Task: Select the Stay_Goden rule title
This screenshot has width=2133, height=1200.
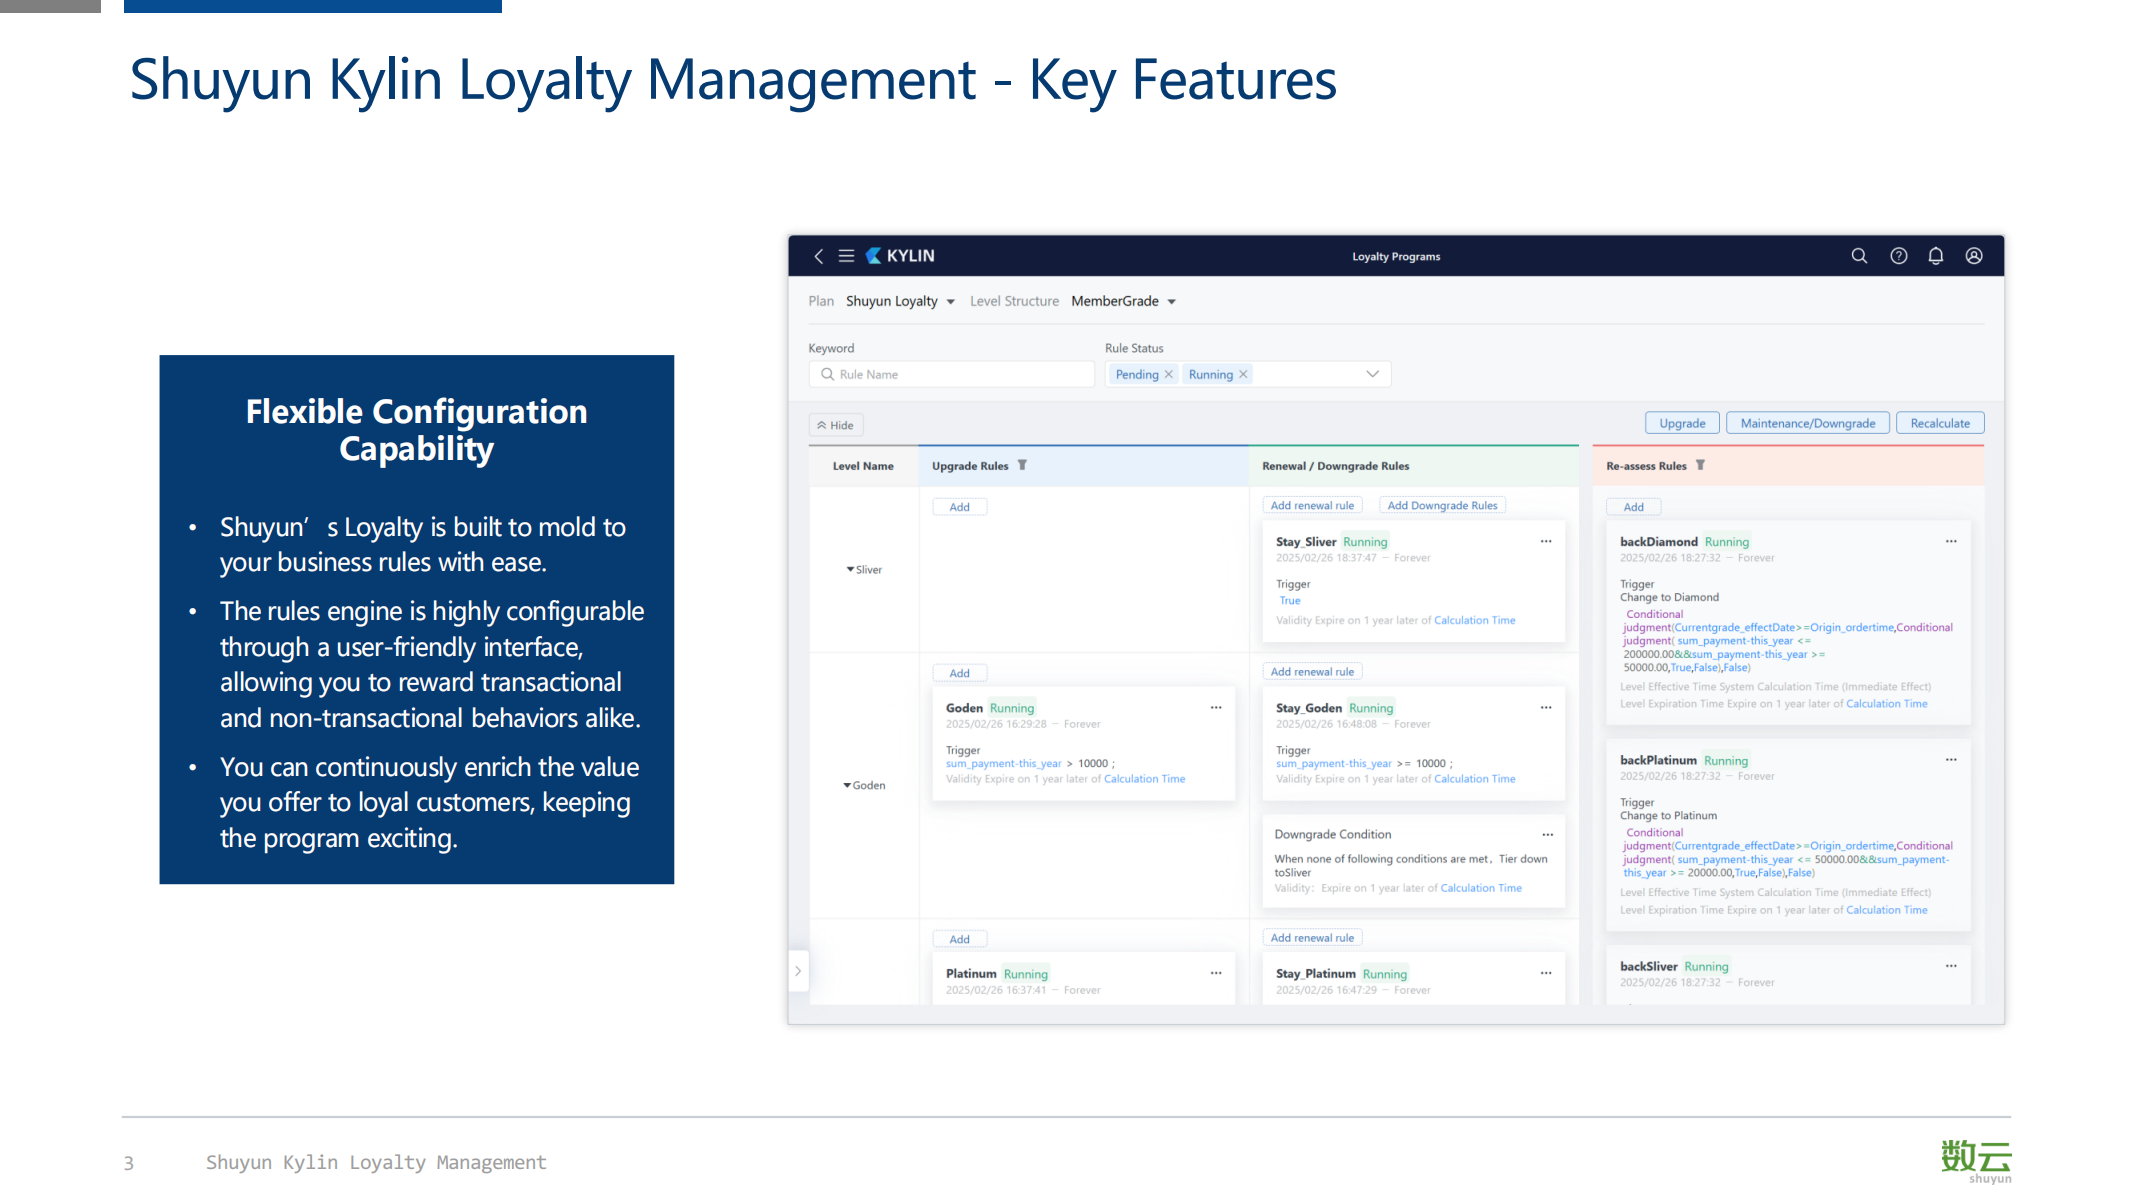Action: [x=1308, y=708]
